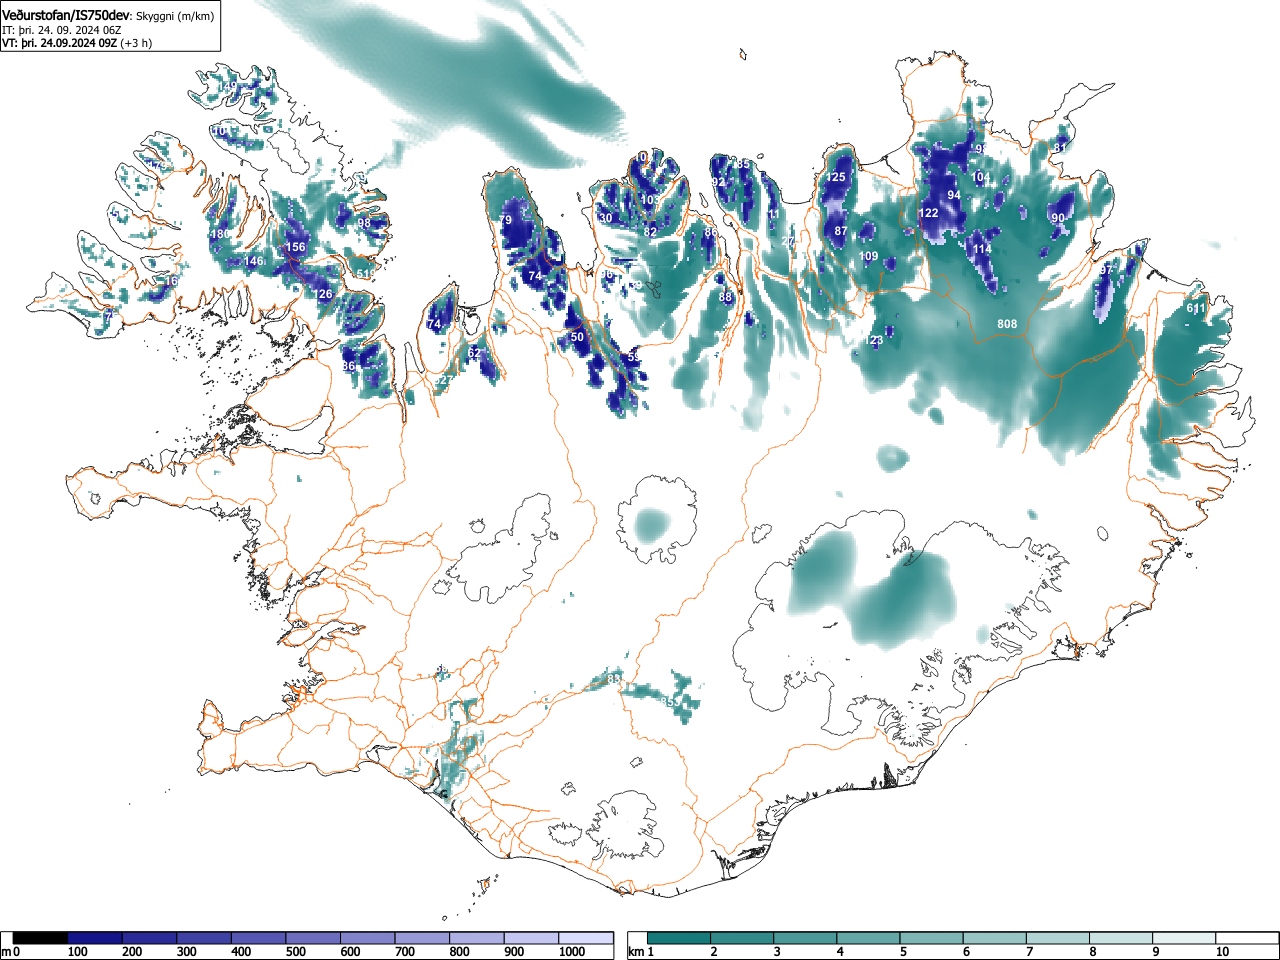1280x960 pixels.
Task: Click the dark navy 100–200 m legend swatch
Action: 94,938
